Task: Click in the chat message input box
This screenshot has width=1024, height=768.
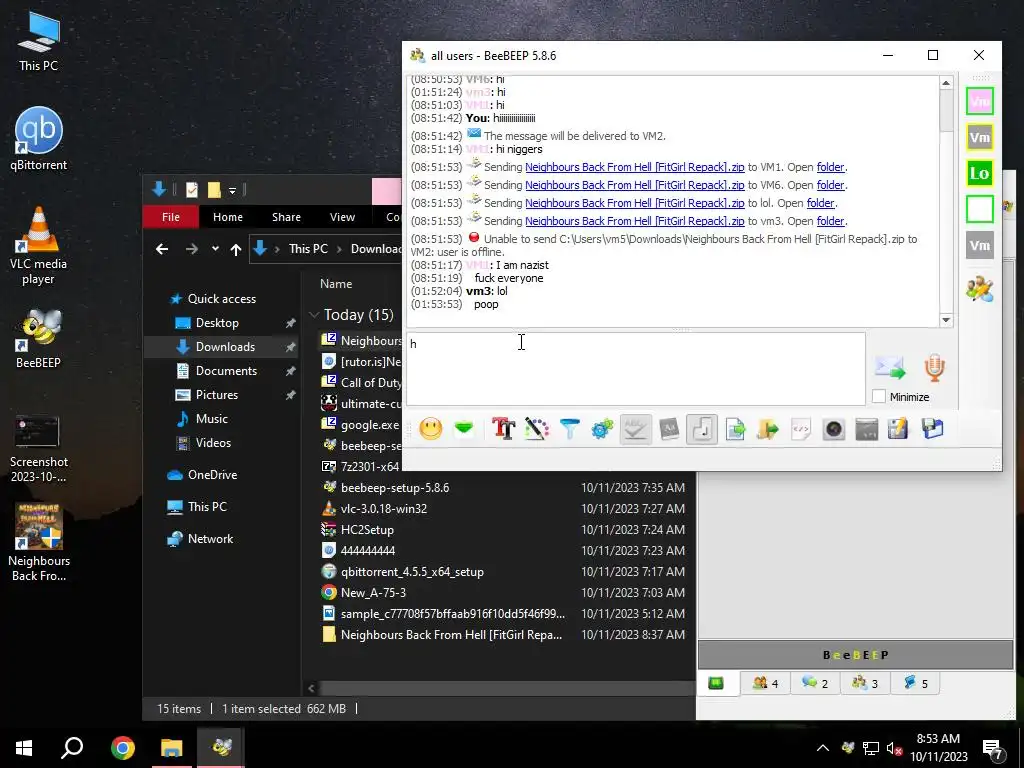Action: point(635,369)
